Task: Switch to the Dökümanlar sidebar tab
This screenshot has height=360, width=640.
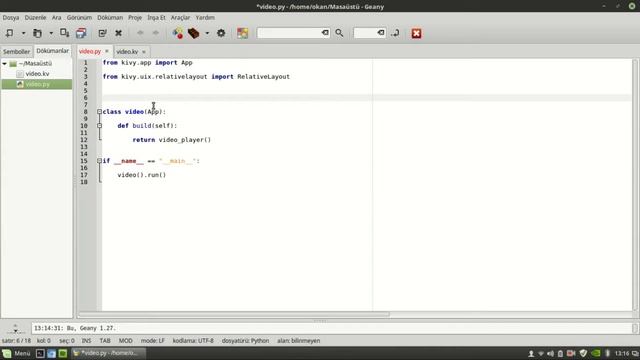Action: pyautogui.click(x=52, y=51)
